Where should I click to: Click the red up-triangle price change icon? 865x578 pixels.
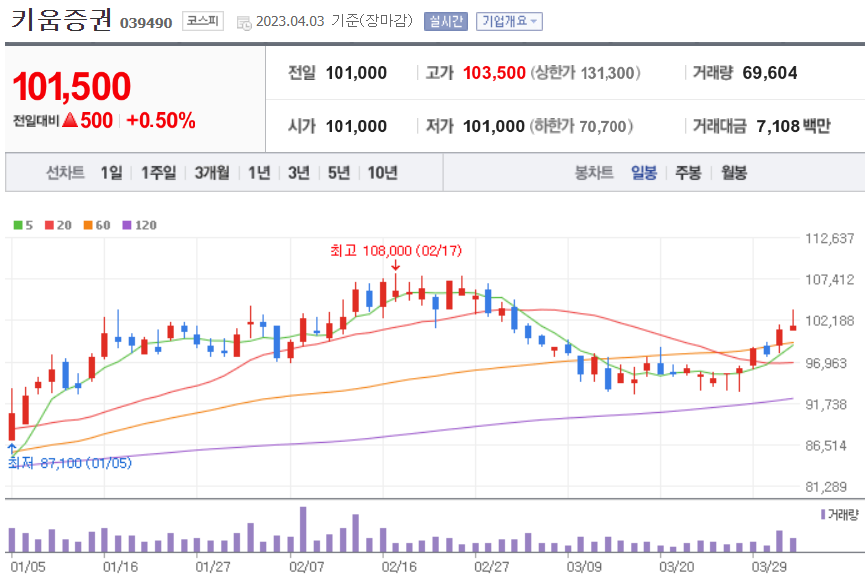[70, 120]
